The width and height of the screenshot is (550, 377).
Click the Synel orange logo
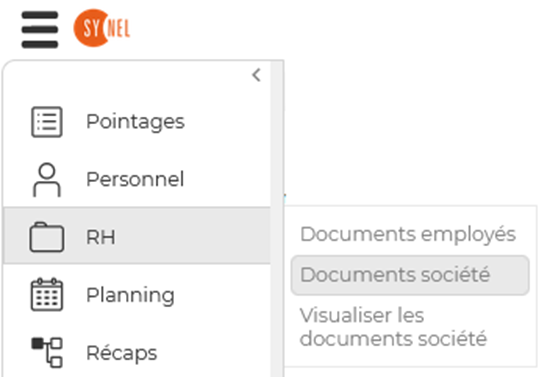pos(102,28)
